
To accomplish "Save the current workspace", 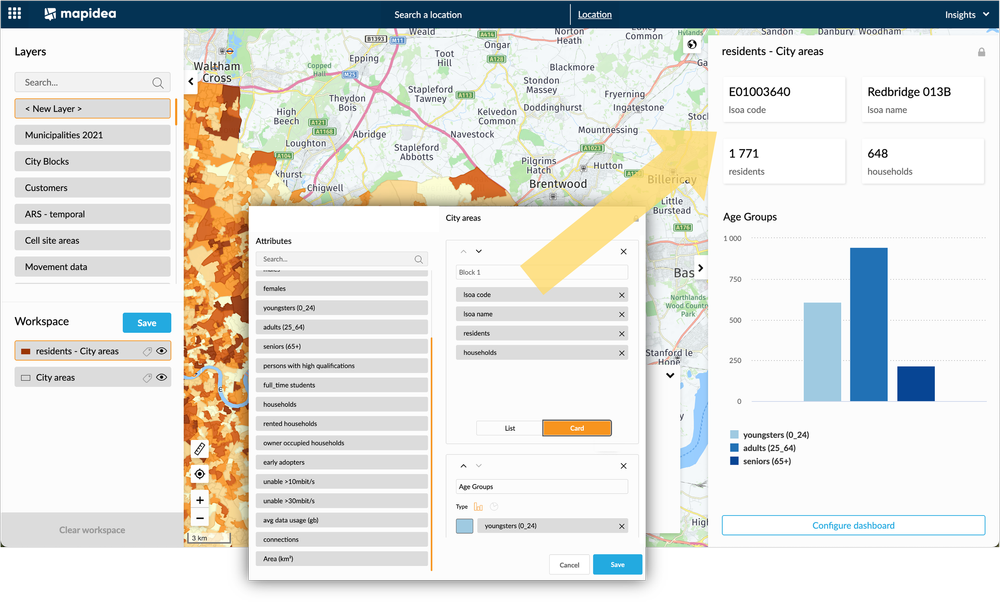I will [x=147, y=322].
